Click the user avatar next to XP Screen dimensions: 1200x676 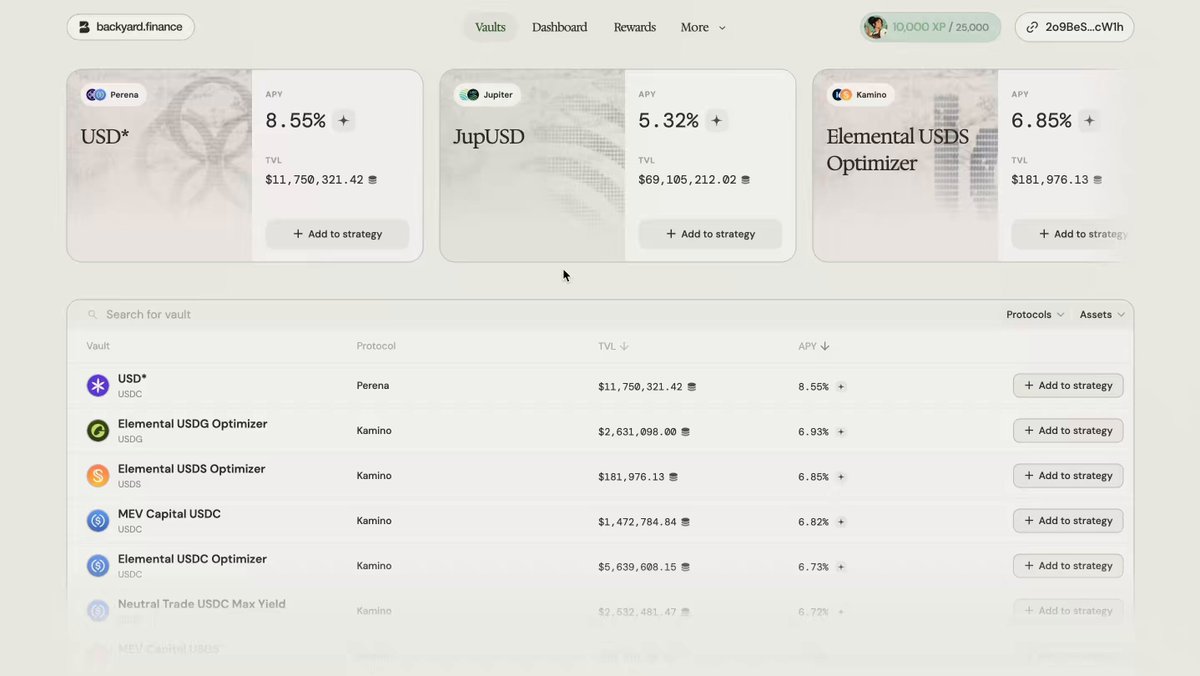[875, 27]
